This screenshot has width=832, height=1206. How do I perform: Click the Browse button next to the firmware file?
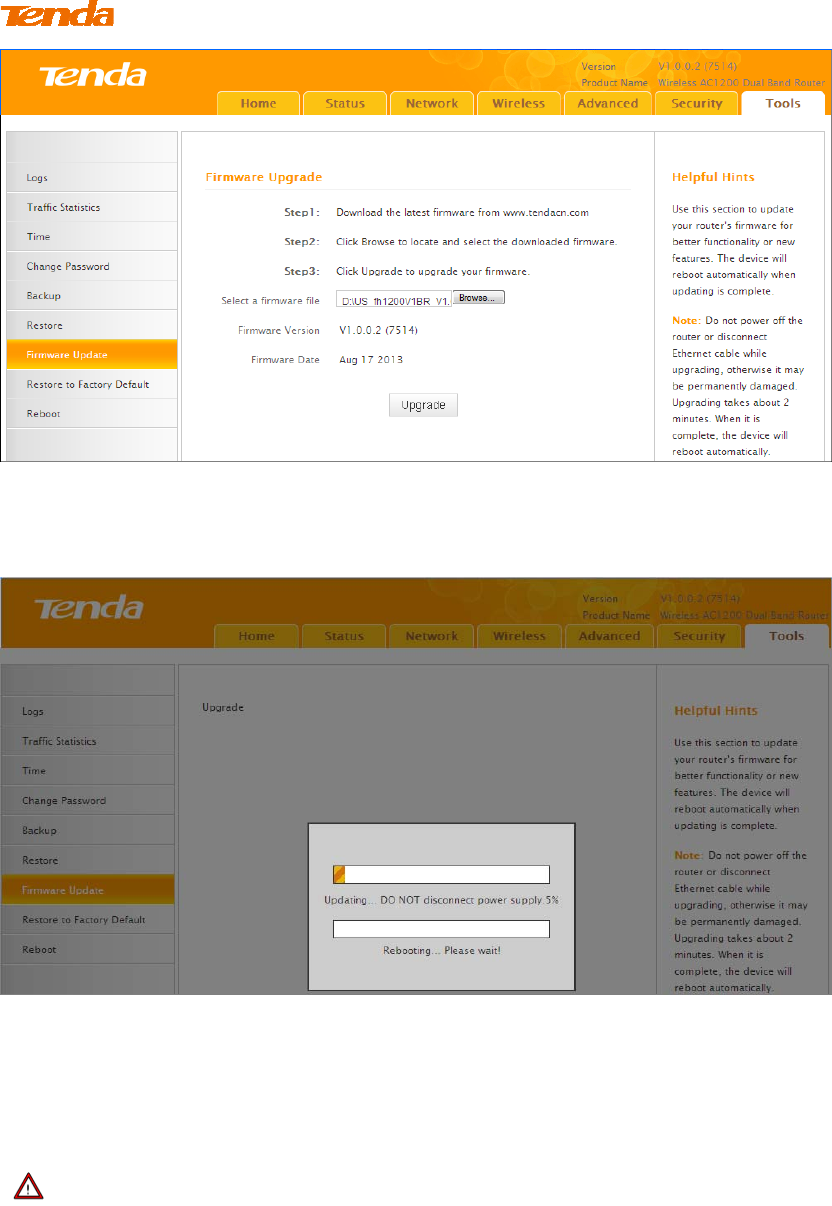pyautogui.click(x=479, y=298)
